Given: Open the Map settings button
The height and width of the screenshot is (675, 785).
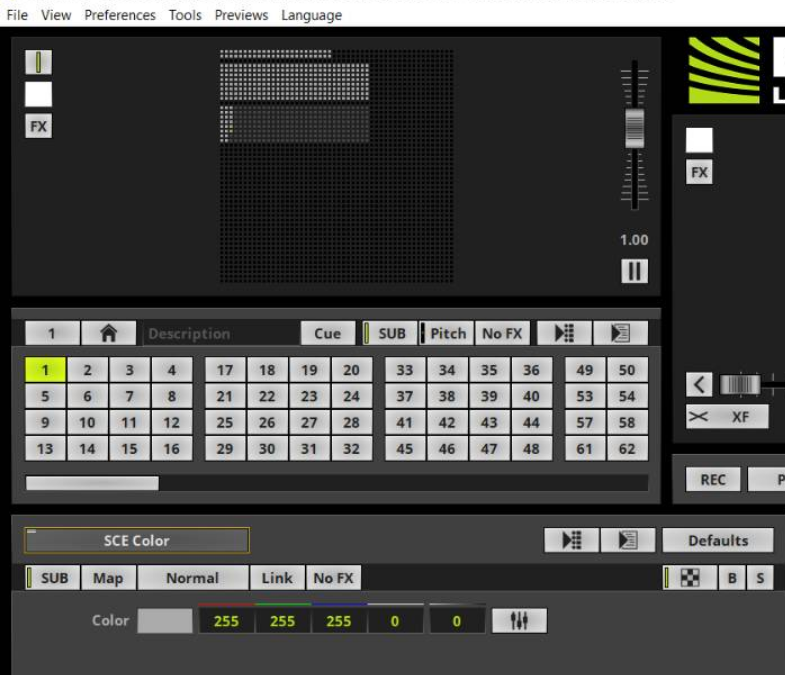Looking at the screenshot, I should [x=108, y=578].
